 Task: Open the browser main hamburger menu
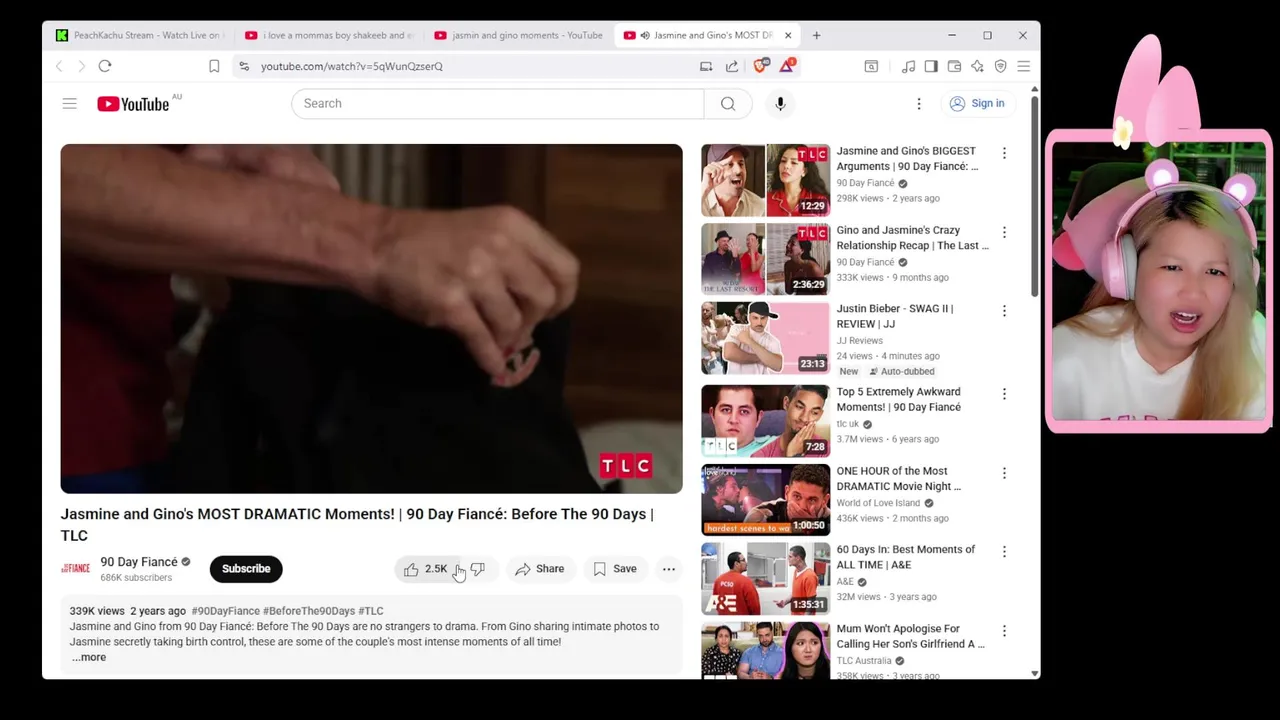[x=1023, y=66]
